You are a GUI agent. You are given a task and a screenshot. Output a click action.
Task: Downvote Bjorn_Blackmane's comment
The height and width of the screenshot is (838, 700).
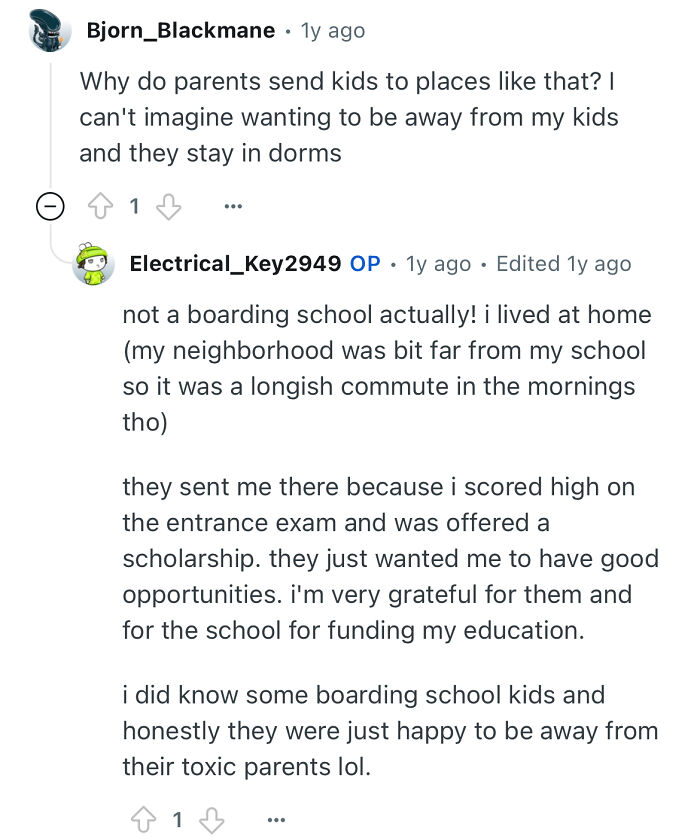[x=169, y=206]
